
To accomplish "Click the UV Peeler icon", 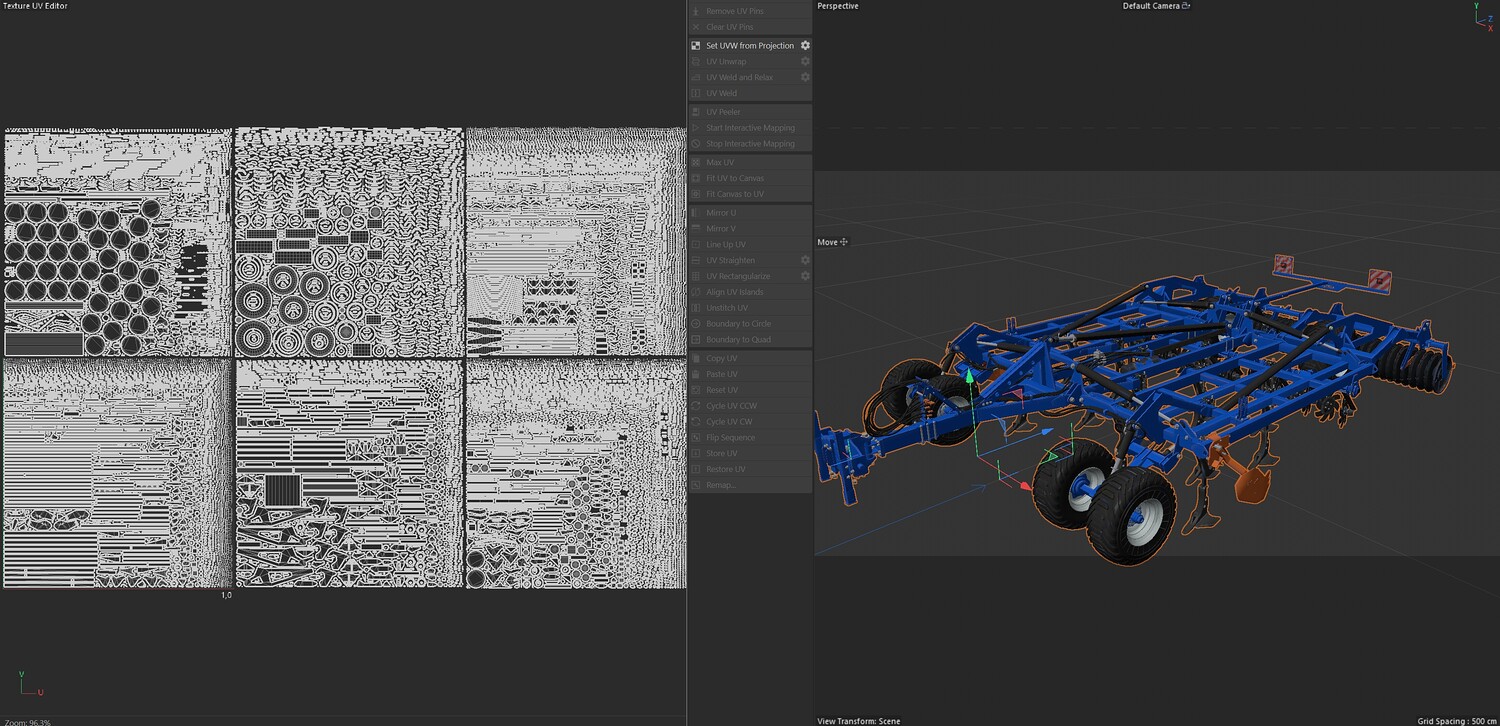I will coord(696,112).
